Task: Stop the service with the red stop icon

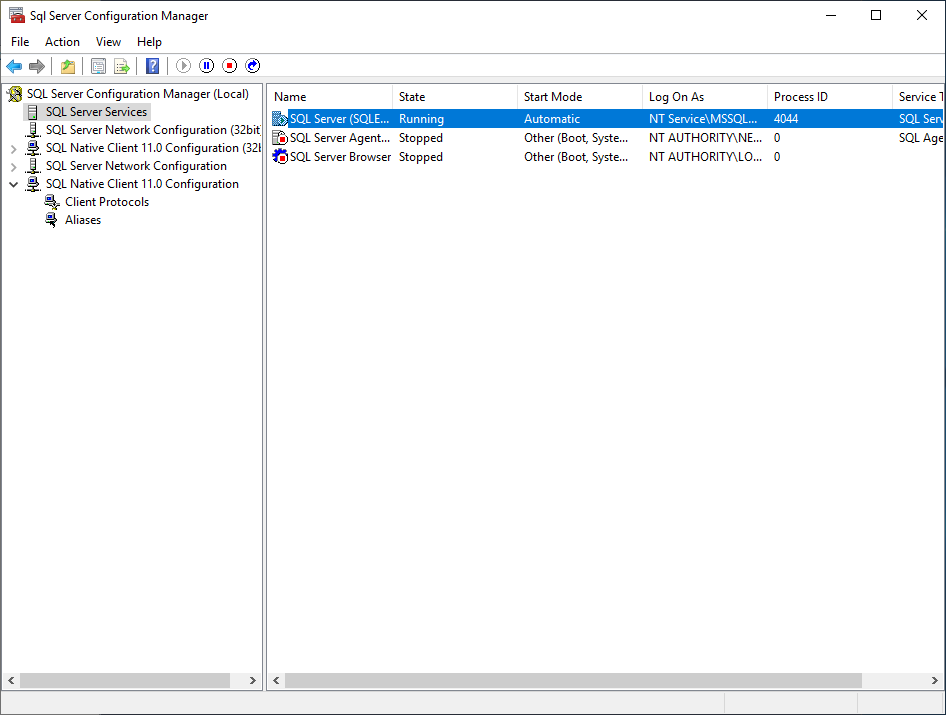Action: click(230, 66)
